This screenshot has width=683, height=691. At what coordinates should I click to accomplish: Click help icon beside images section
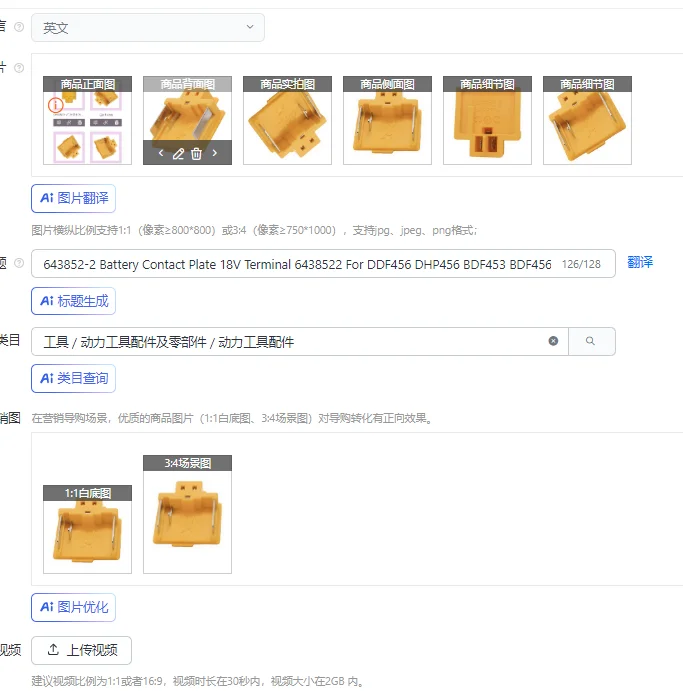19,68
